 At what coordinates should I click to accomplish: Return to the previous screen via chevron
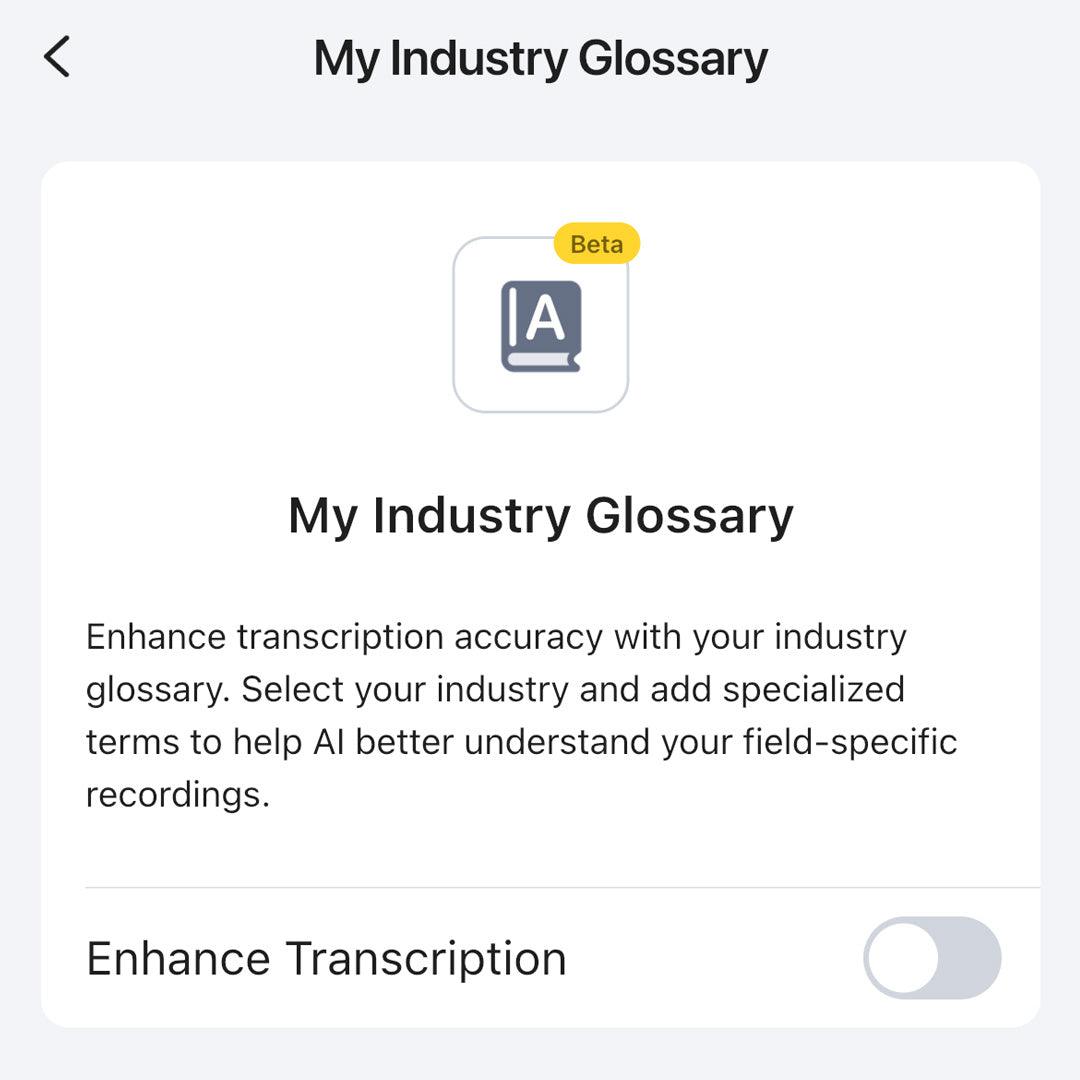pos(57,57)
